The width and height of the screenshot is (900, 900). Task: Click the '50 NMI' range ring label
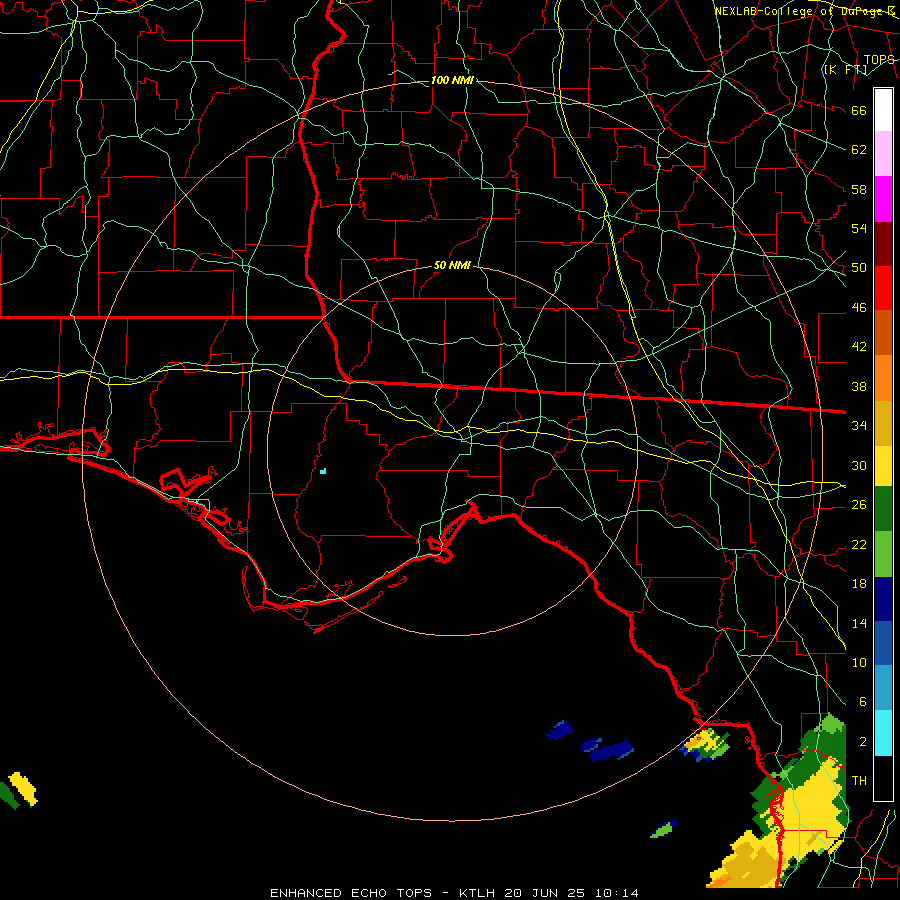pos(452,265)
